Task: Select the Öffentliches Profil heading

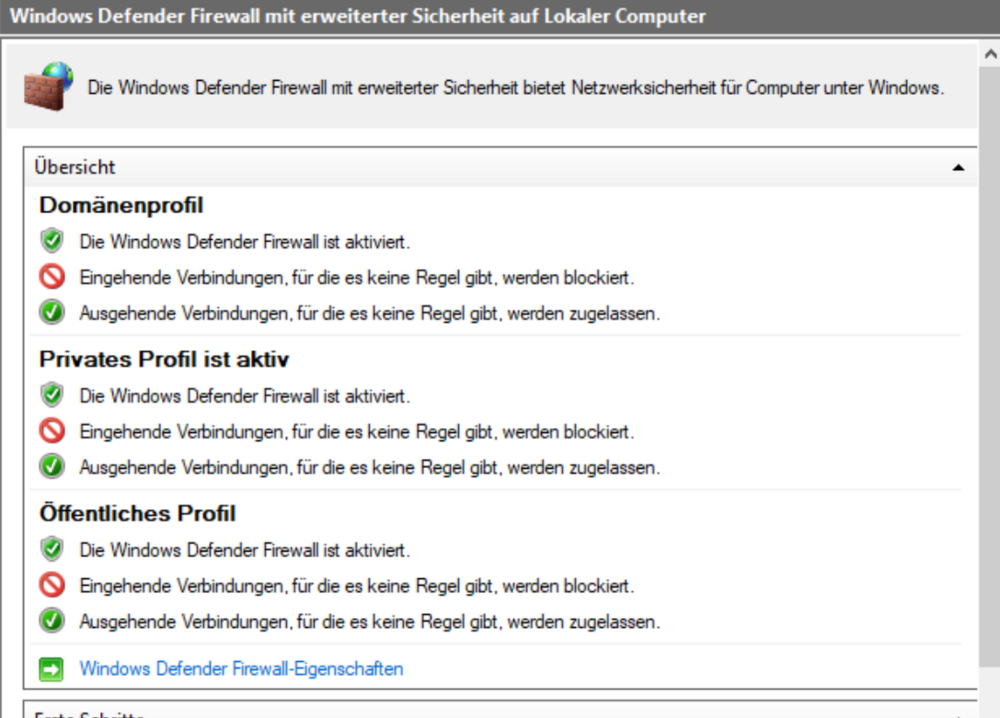Action: [x=137, y=513]
